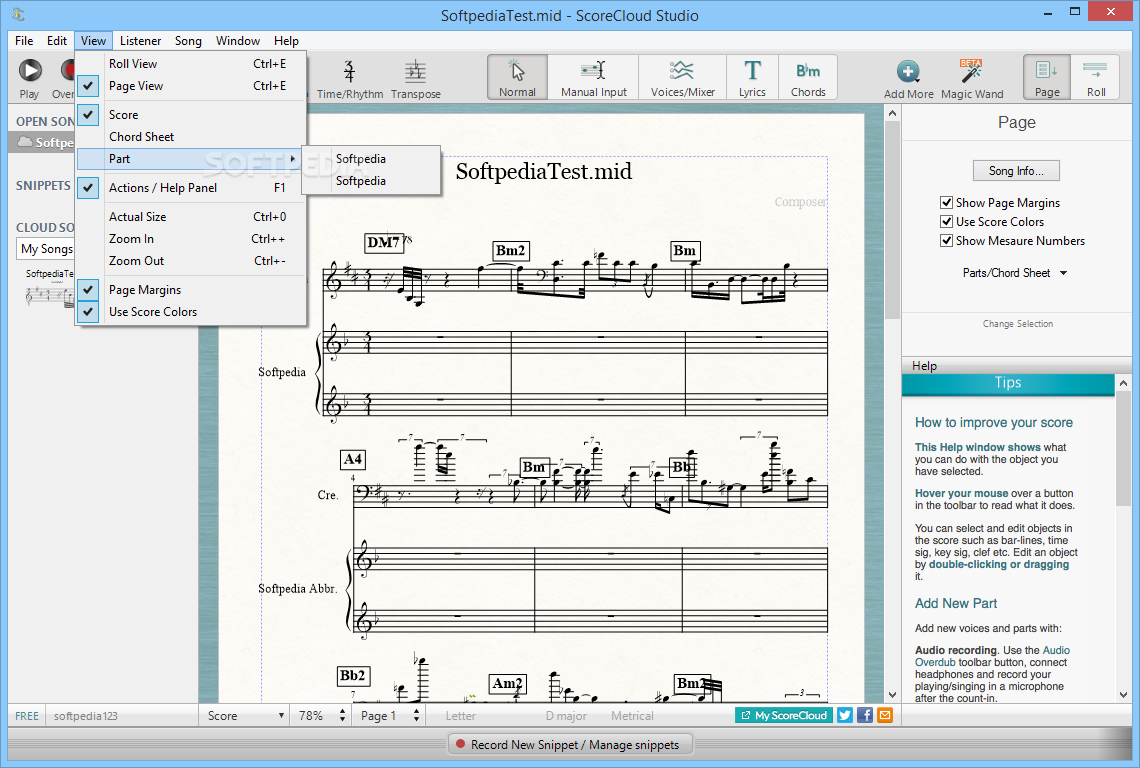Click the Tips tab in Help panel
This screenshot has width=1140, height=768.
coord(1008,383)
